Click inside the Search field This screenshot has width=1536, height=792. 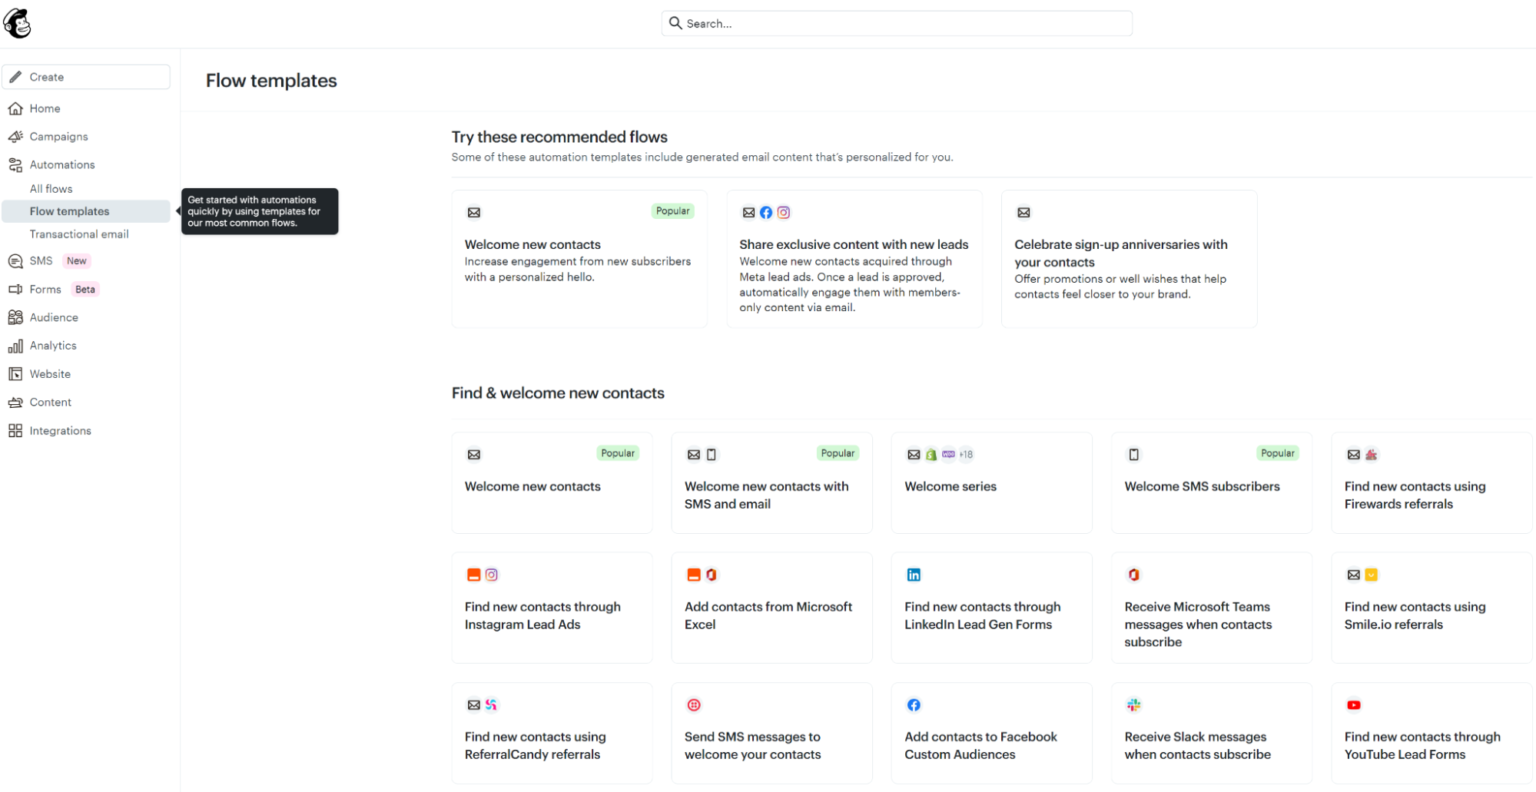[896, 22]
